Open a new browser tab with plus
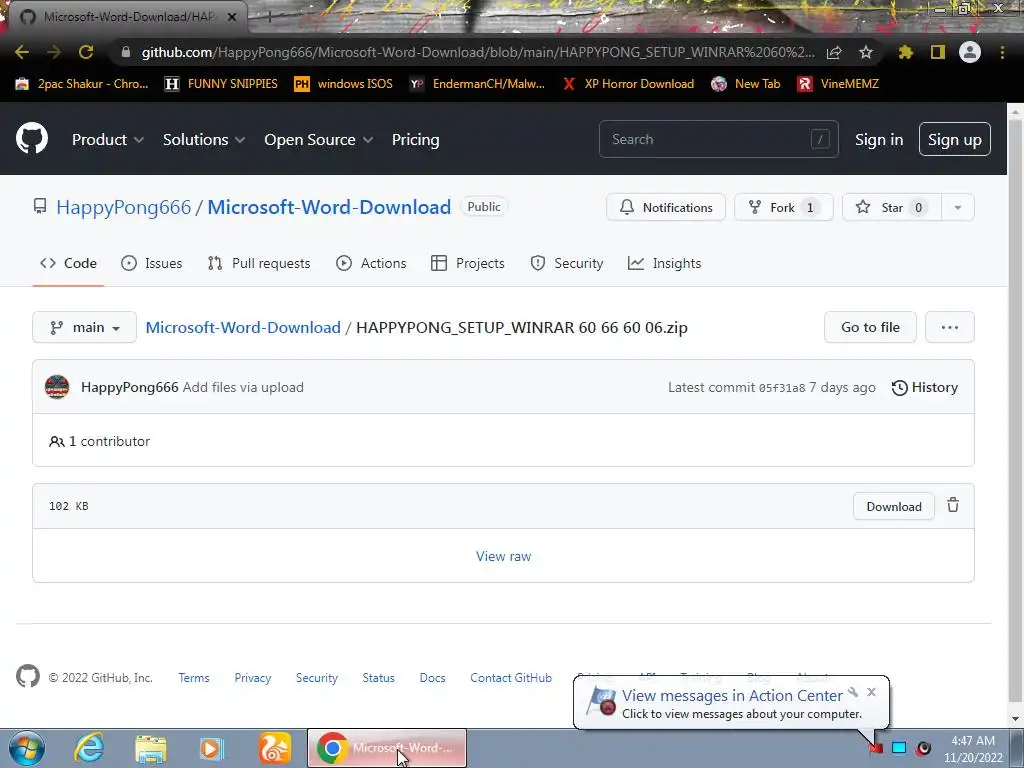1024x768 pixels. pos(268,18)
